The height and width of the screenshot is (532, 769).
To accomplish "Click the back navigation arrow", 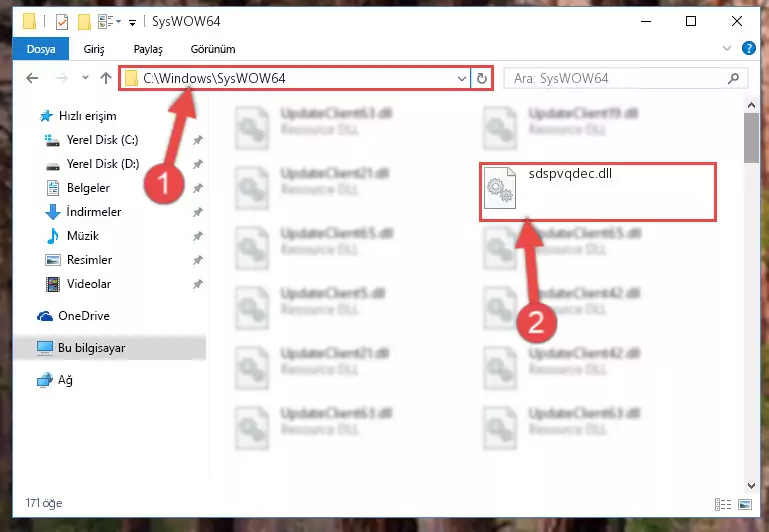I will (32, 78).
